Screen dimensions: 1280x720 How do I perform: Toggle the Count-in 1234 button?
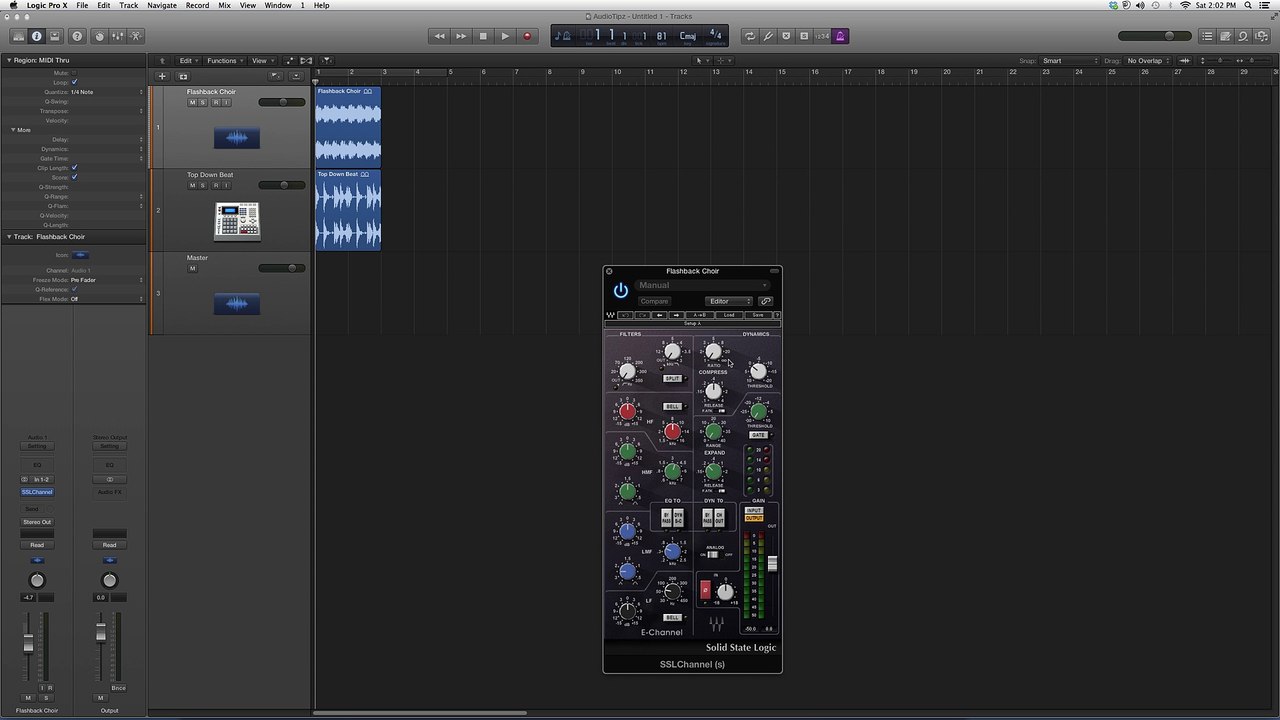coord(822,36)
